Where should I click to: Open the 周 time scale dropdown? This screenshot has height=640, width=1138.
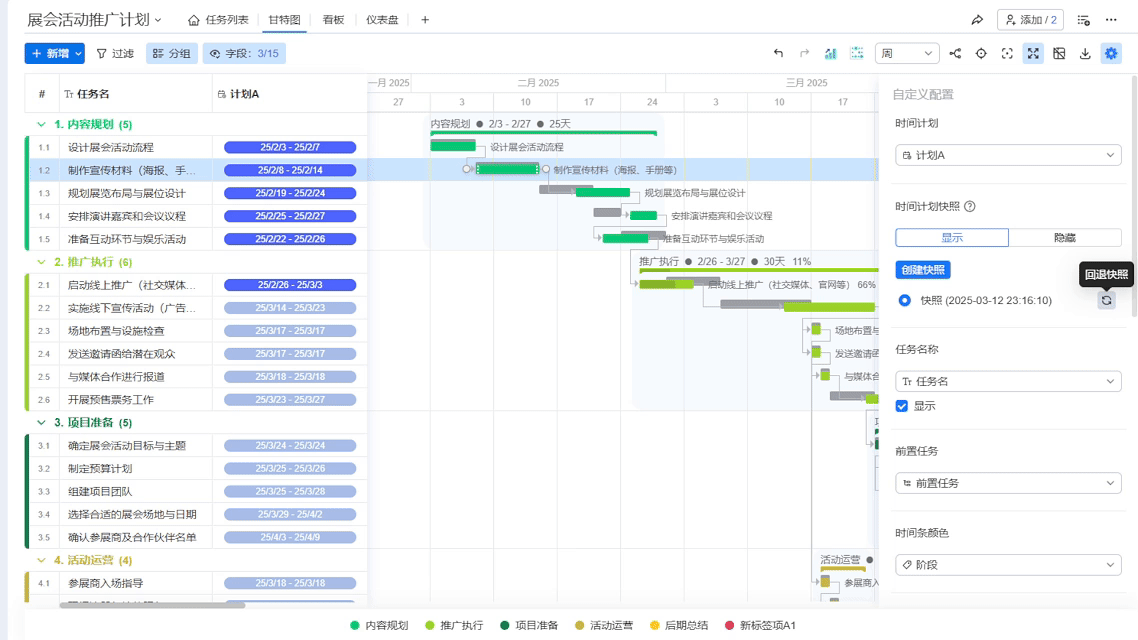click(906, 54)
